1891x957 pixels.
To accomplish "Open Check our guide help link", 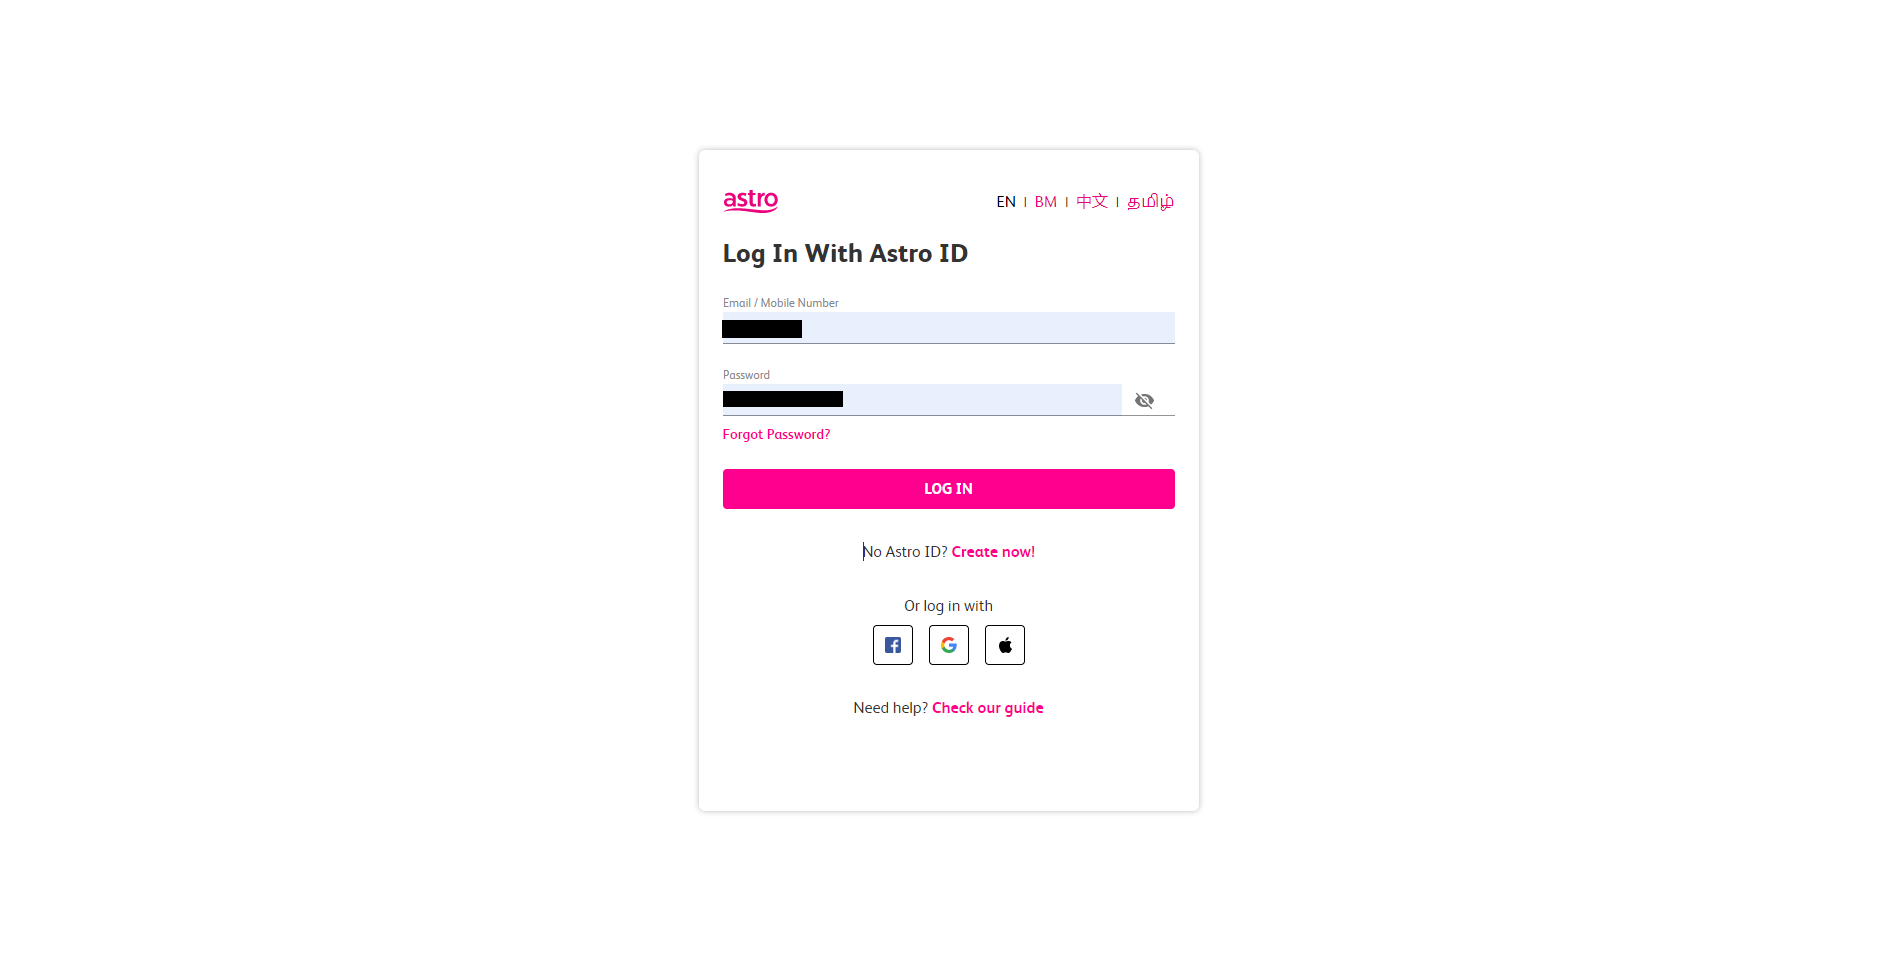I will coord(987,707).
